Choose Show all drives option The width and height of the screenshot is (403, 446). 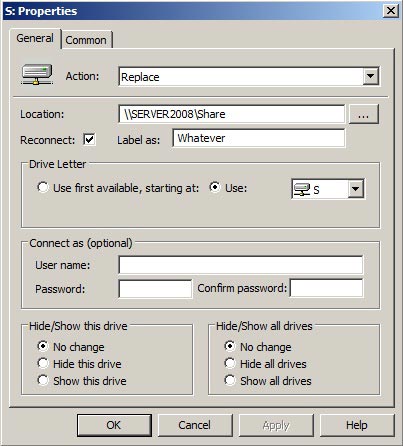(230, 380)
